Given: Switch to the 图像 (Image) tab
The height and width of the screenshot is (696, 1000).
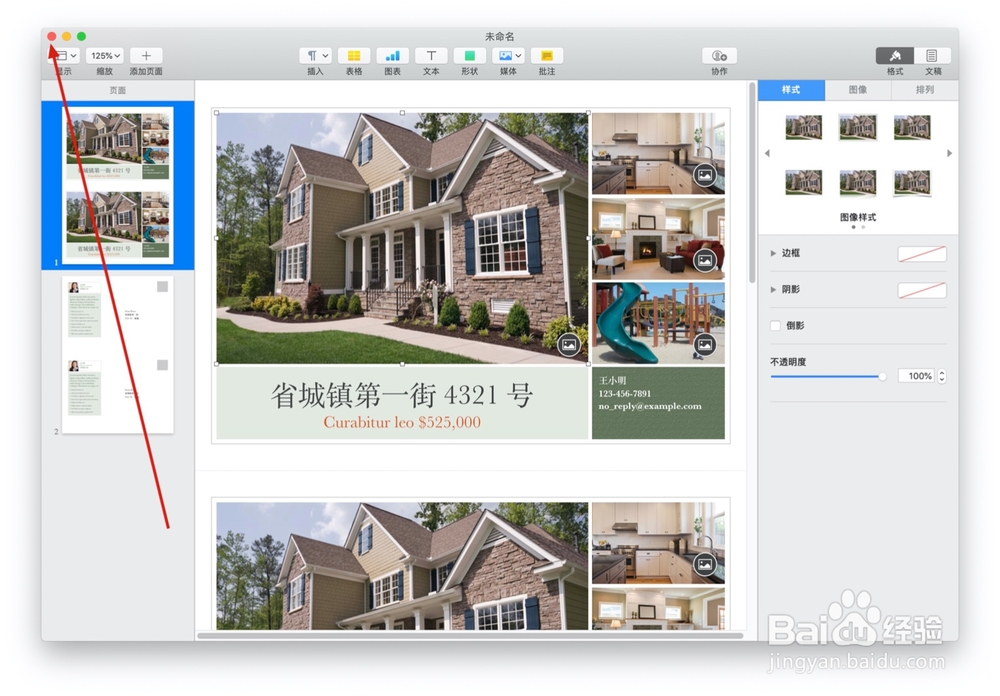Looking at the screenshot, I should pos(858,90).
